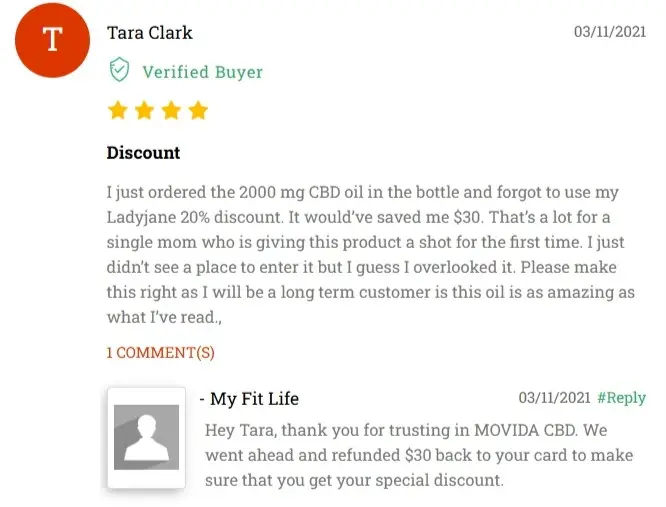The width and height of the screenshot is (666, 507).
Task: Click Tara Clark's red "T" avatar
Action: [52, 41]
